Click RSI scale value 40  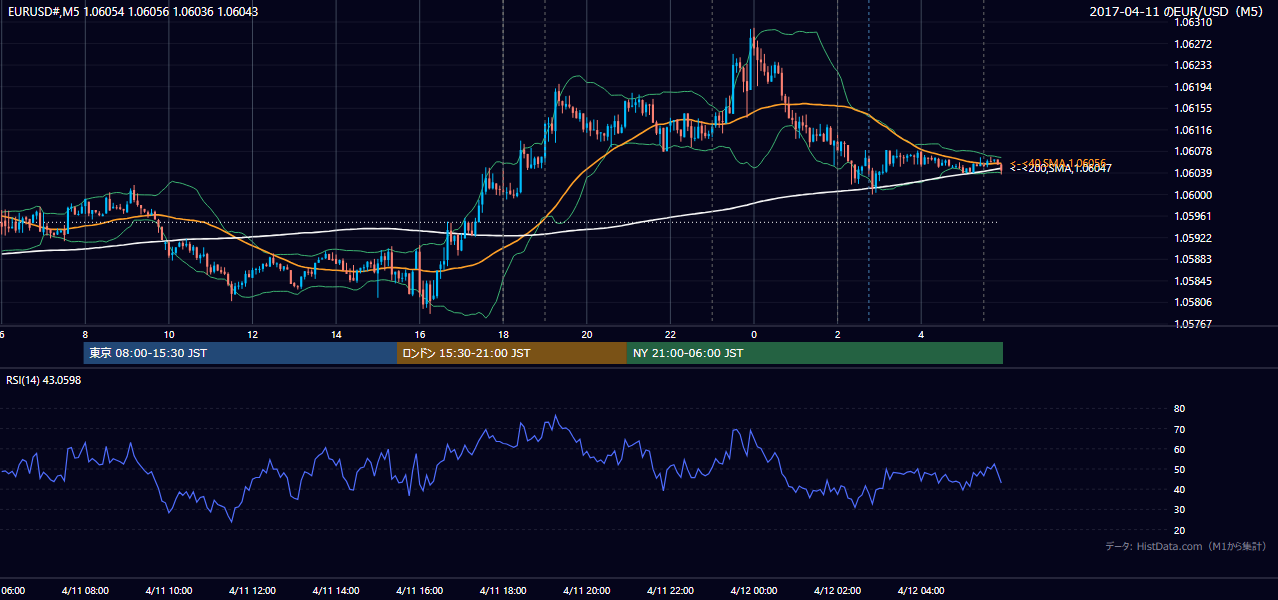[1179, 489]
